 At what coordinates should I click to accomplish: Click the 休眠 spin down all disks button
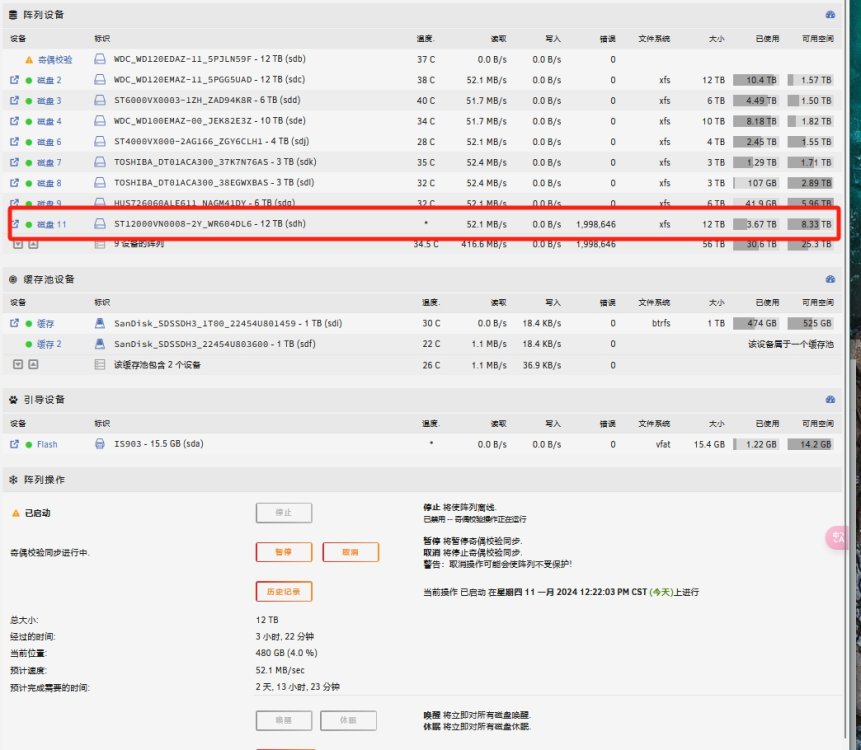349,720
